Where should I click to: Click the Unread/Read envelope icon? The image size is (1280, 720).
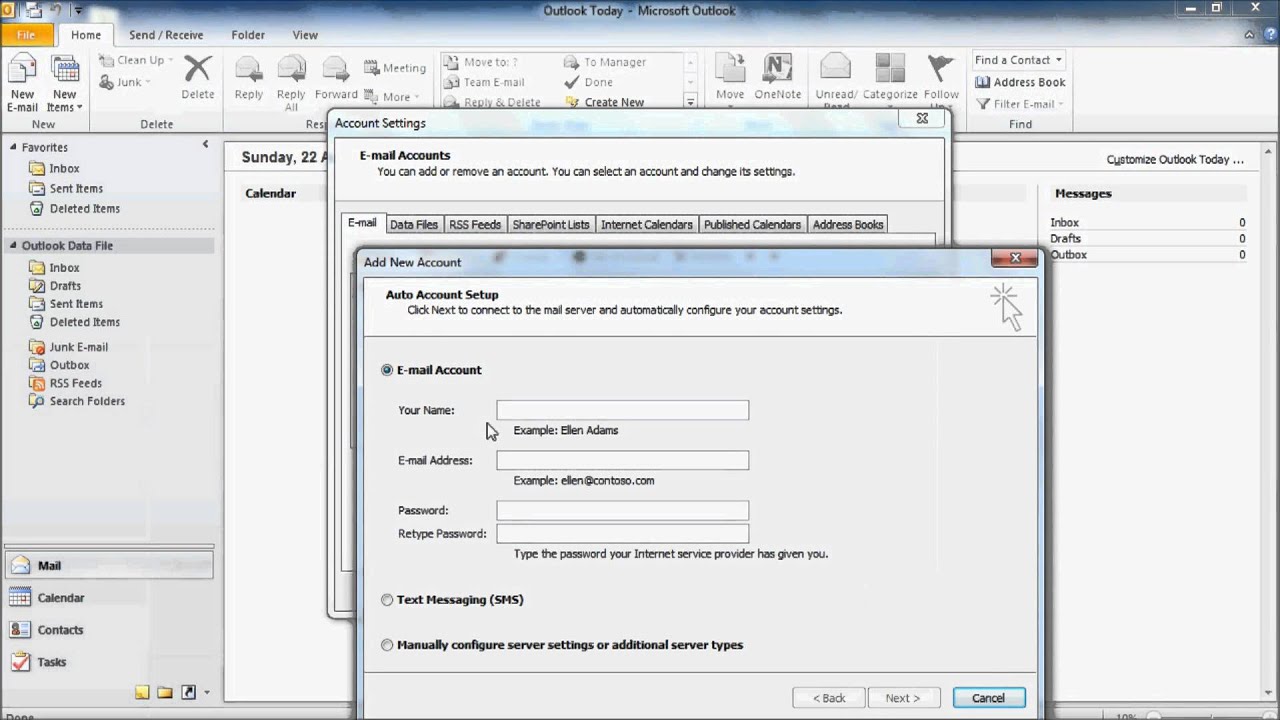[835, 80]
